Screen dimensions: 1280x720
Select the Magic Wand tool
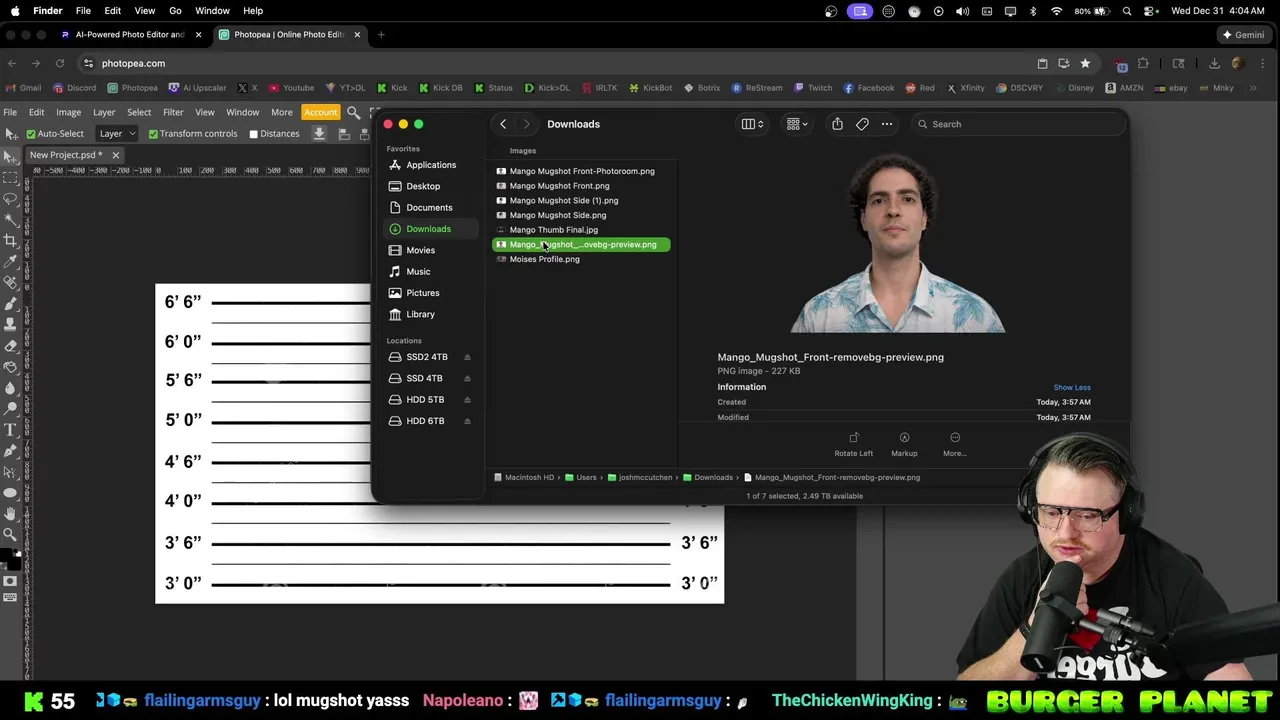[11, 220]
